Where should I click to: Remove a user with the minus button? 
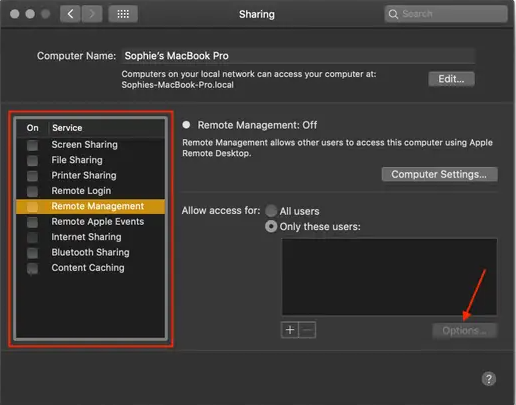coord(307,330)
